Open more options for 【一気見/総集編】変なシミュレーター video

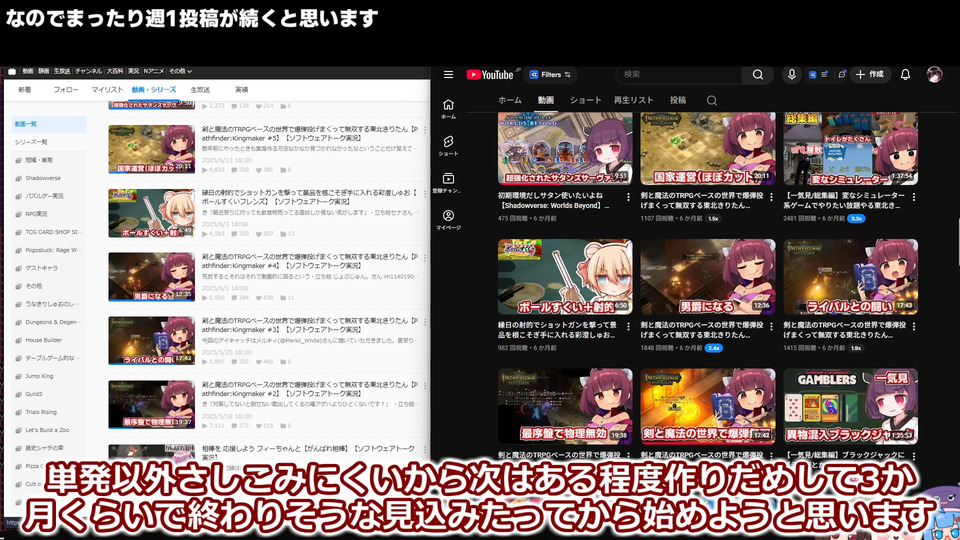click(x=913, y=197)
